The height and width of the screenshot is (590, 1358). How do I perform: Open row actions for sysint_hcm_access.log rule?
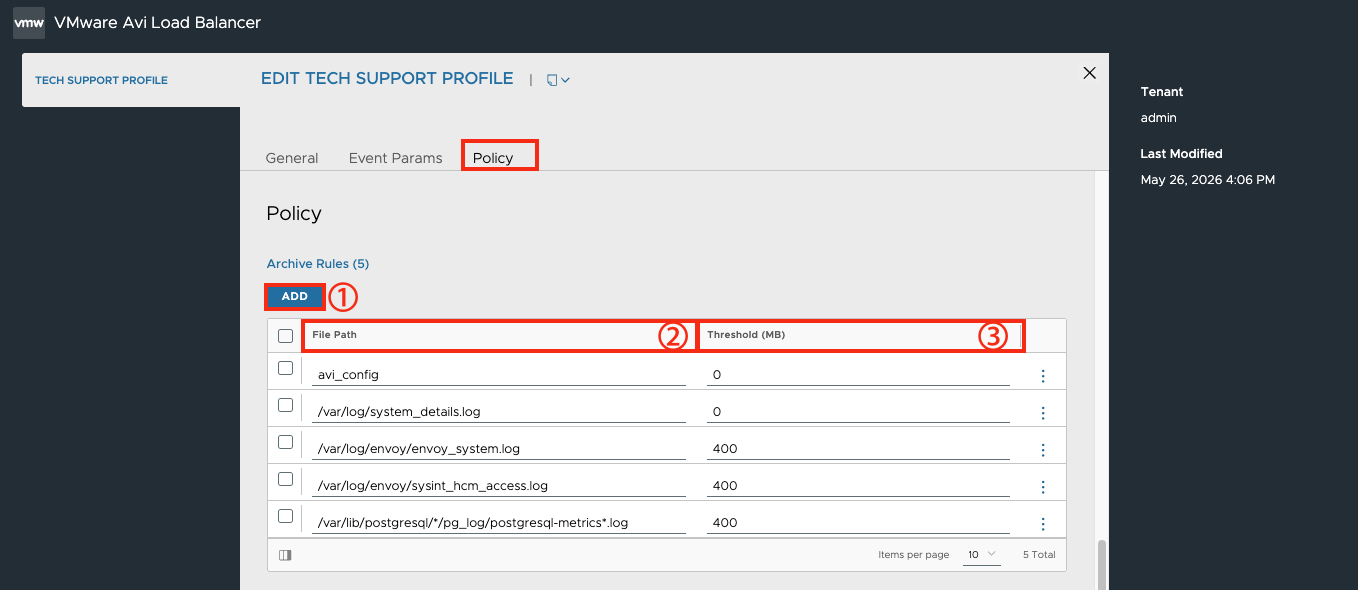click(1043, 487)
